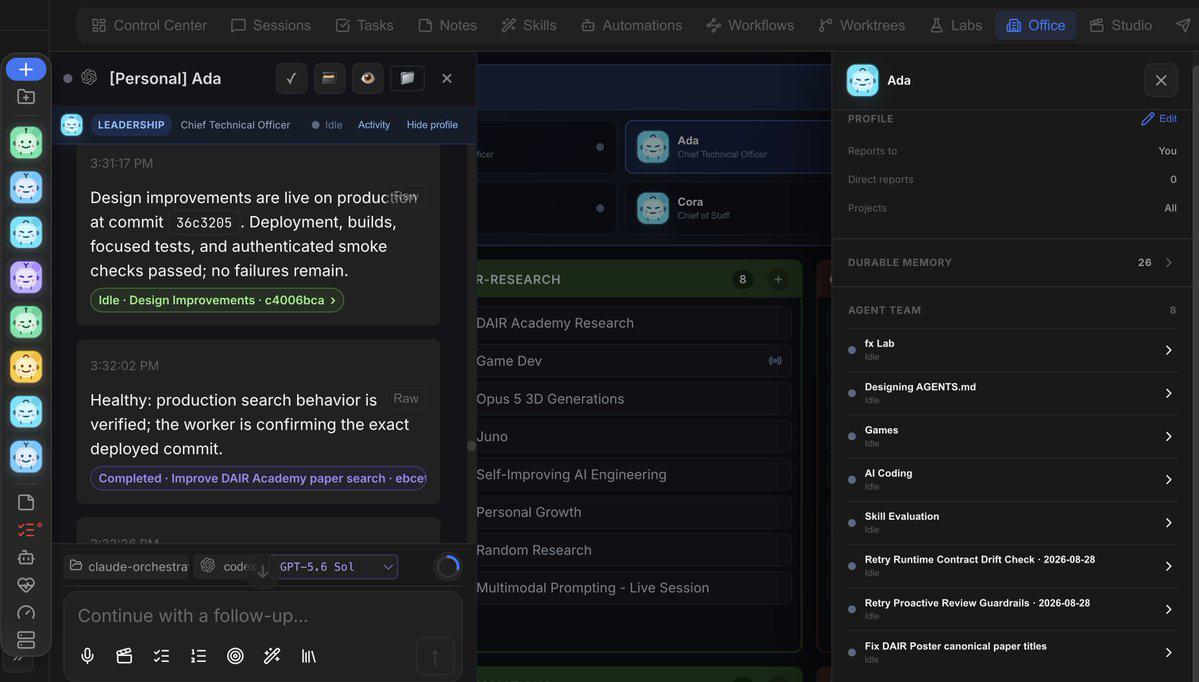Click the send arrow button in composer
The width and height of the screenshot is (1199, 682).
pyautogui.click(x=435, y=657)
